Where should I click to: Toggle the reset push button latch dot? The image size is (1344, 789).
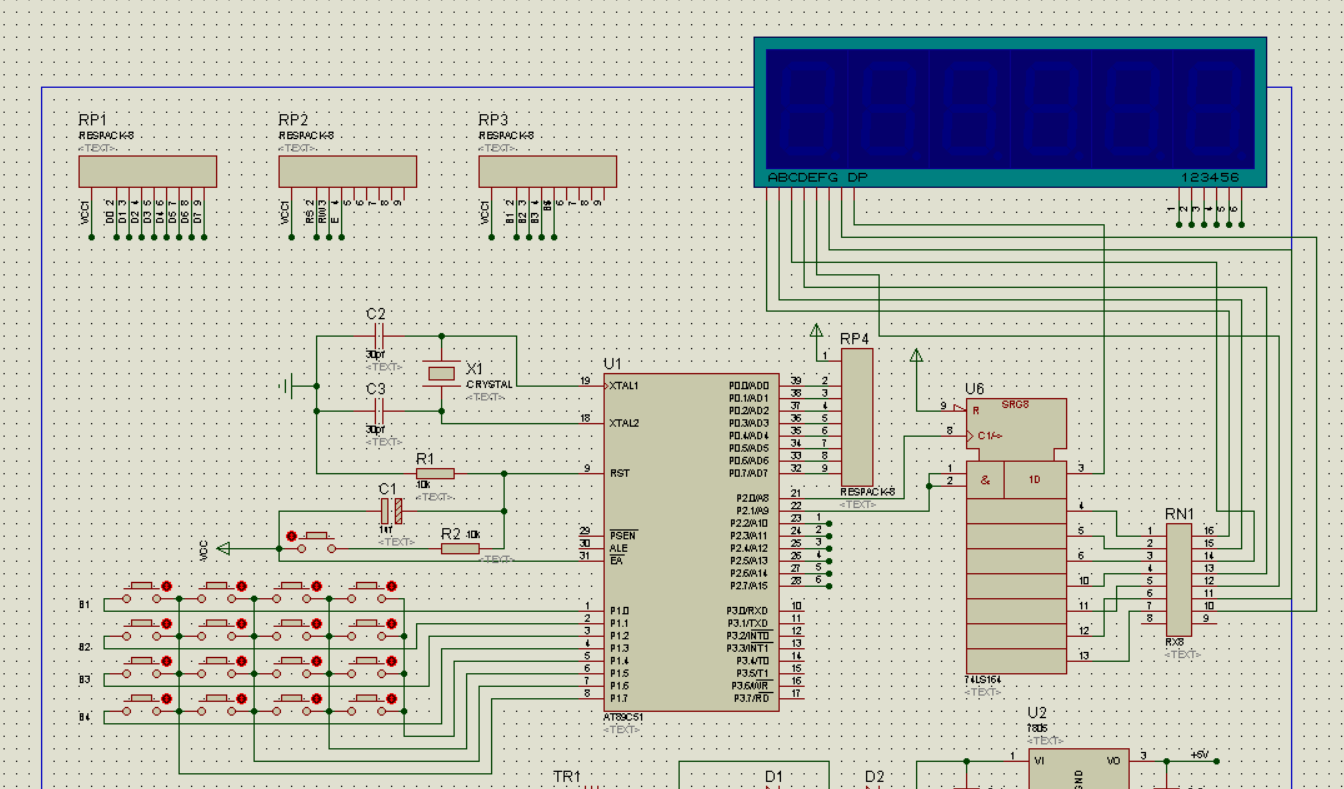pyautogui.click(x=291, y=536)
